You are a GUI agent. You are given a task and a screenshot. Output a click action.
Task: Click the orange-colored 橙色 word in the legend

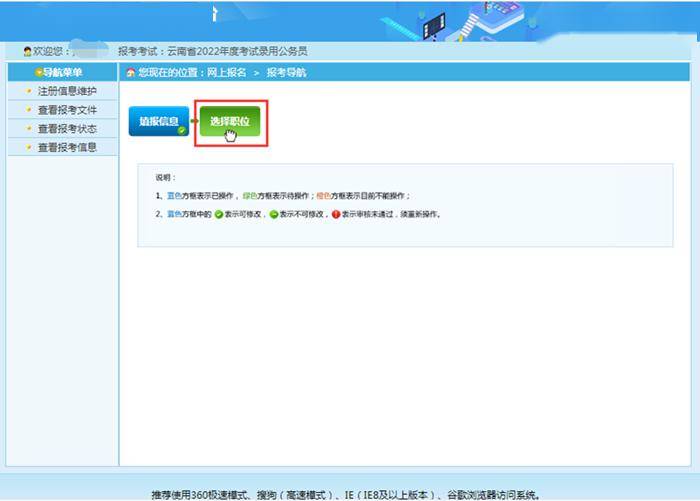pyautogui.click(x=322, y=196)
